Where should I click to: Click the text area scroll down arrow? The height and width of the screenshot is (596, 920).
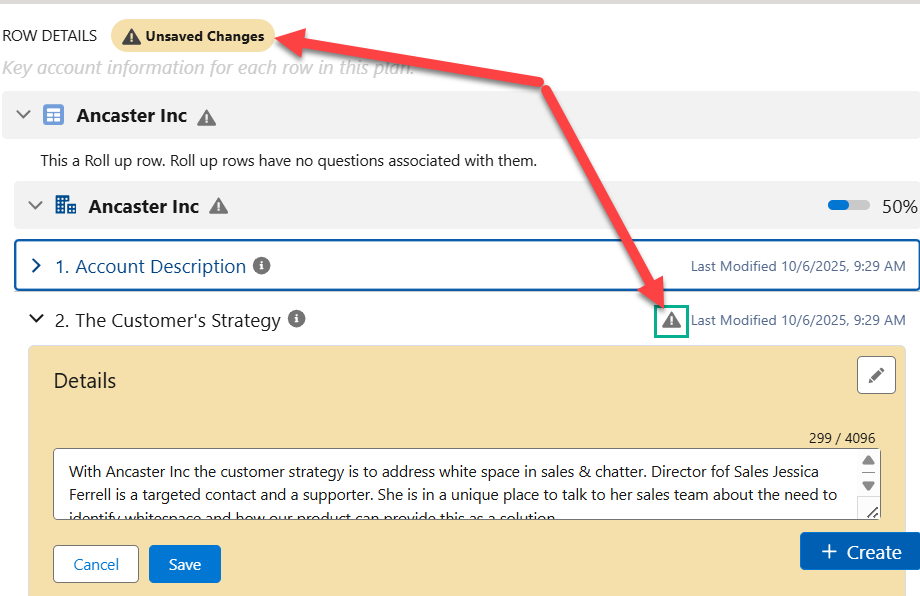868,486
